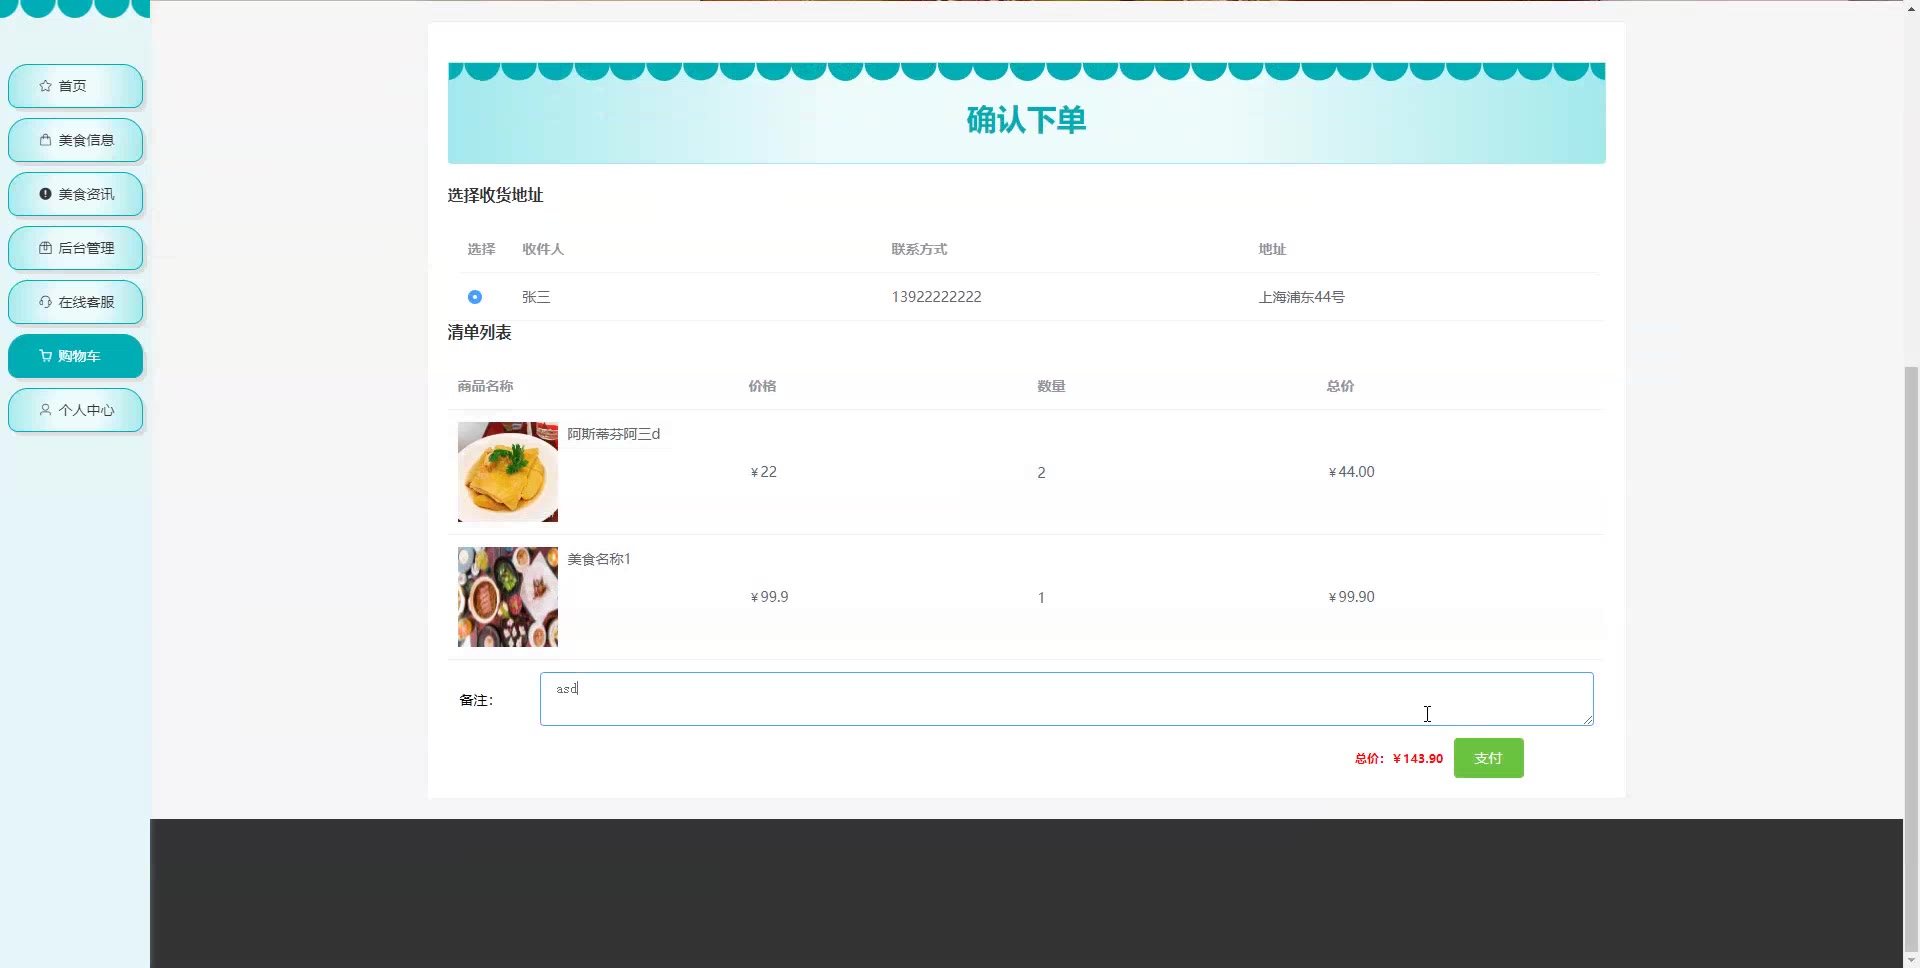Select the address radio button for 张三
The image size is (1920, 968).
(x=475, y=297)
